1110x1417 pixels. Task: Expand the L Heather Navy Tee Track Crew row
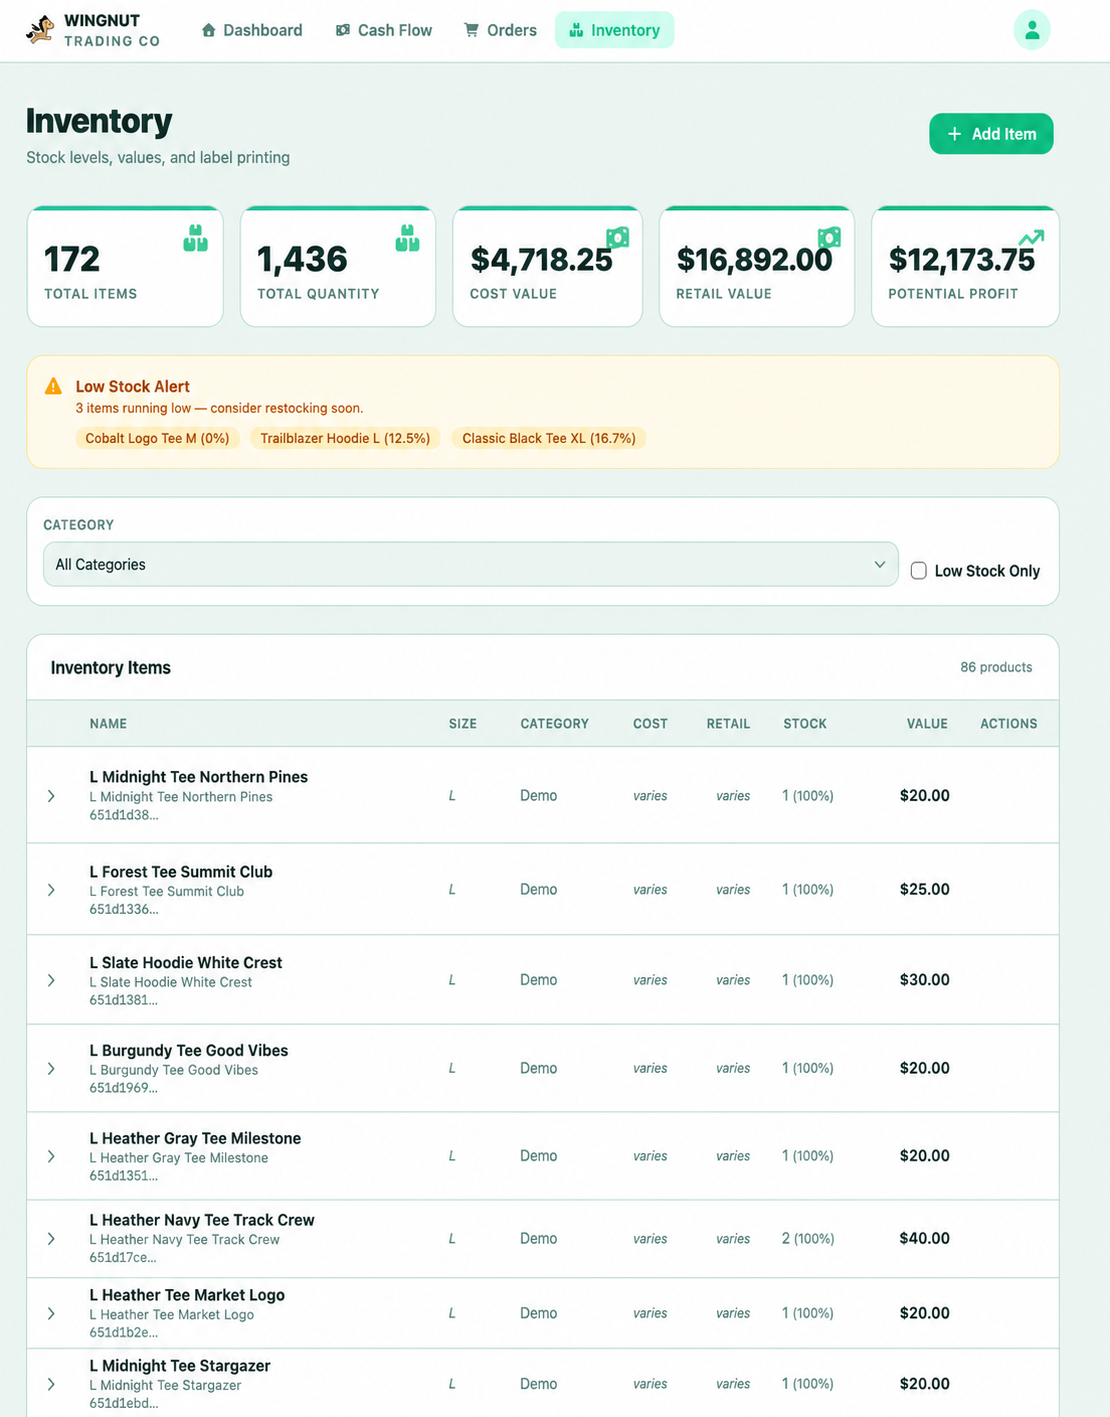[51, 1239]
